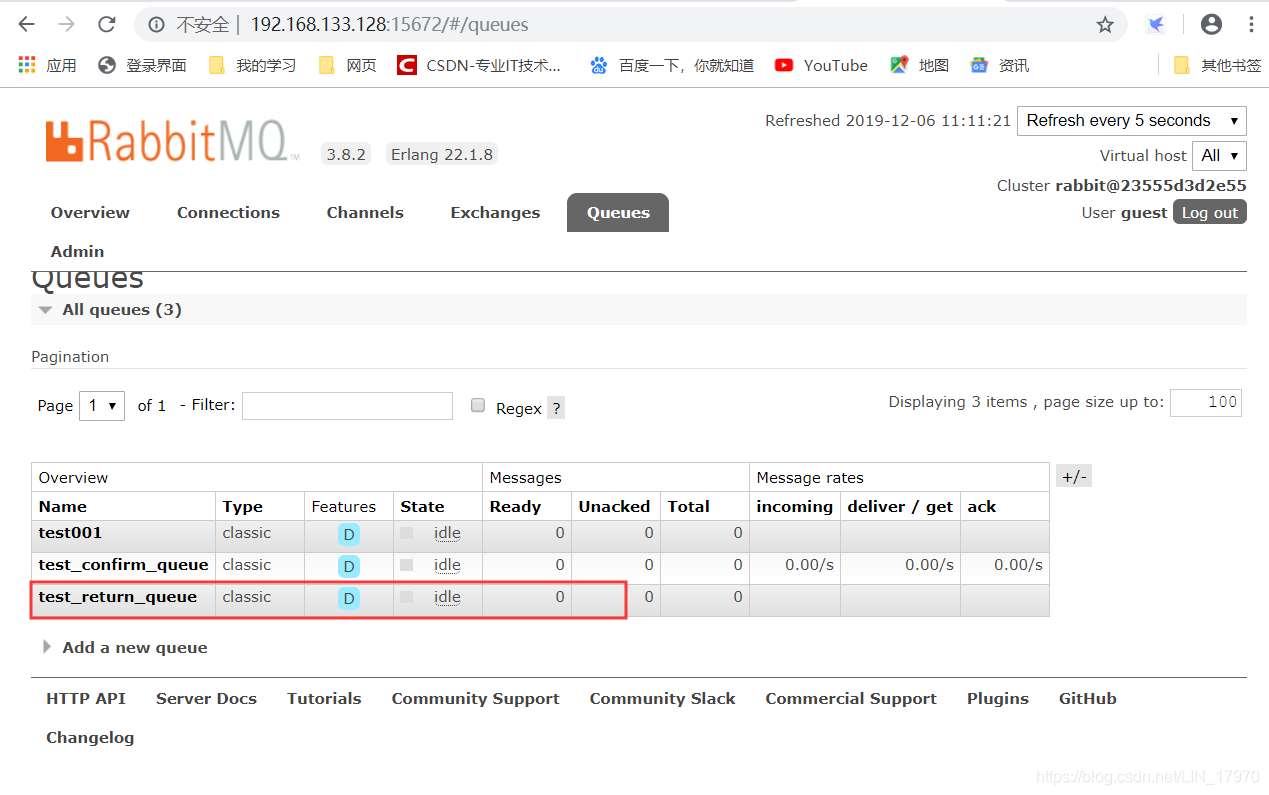The image size is (1269, 795).
Task: Go to the Channels tab
Action: click(x=365, y=212)
